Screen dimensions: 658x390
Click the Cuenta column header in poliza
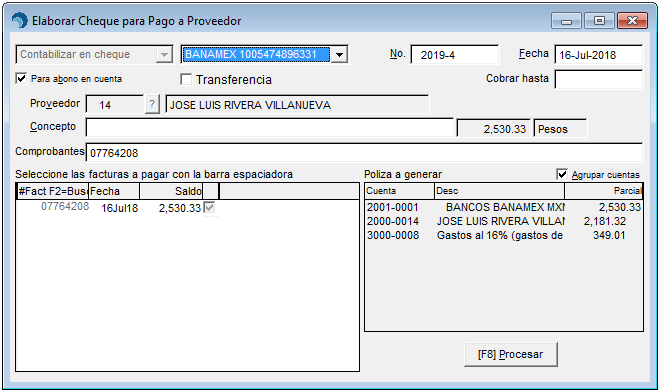(400, 191)
